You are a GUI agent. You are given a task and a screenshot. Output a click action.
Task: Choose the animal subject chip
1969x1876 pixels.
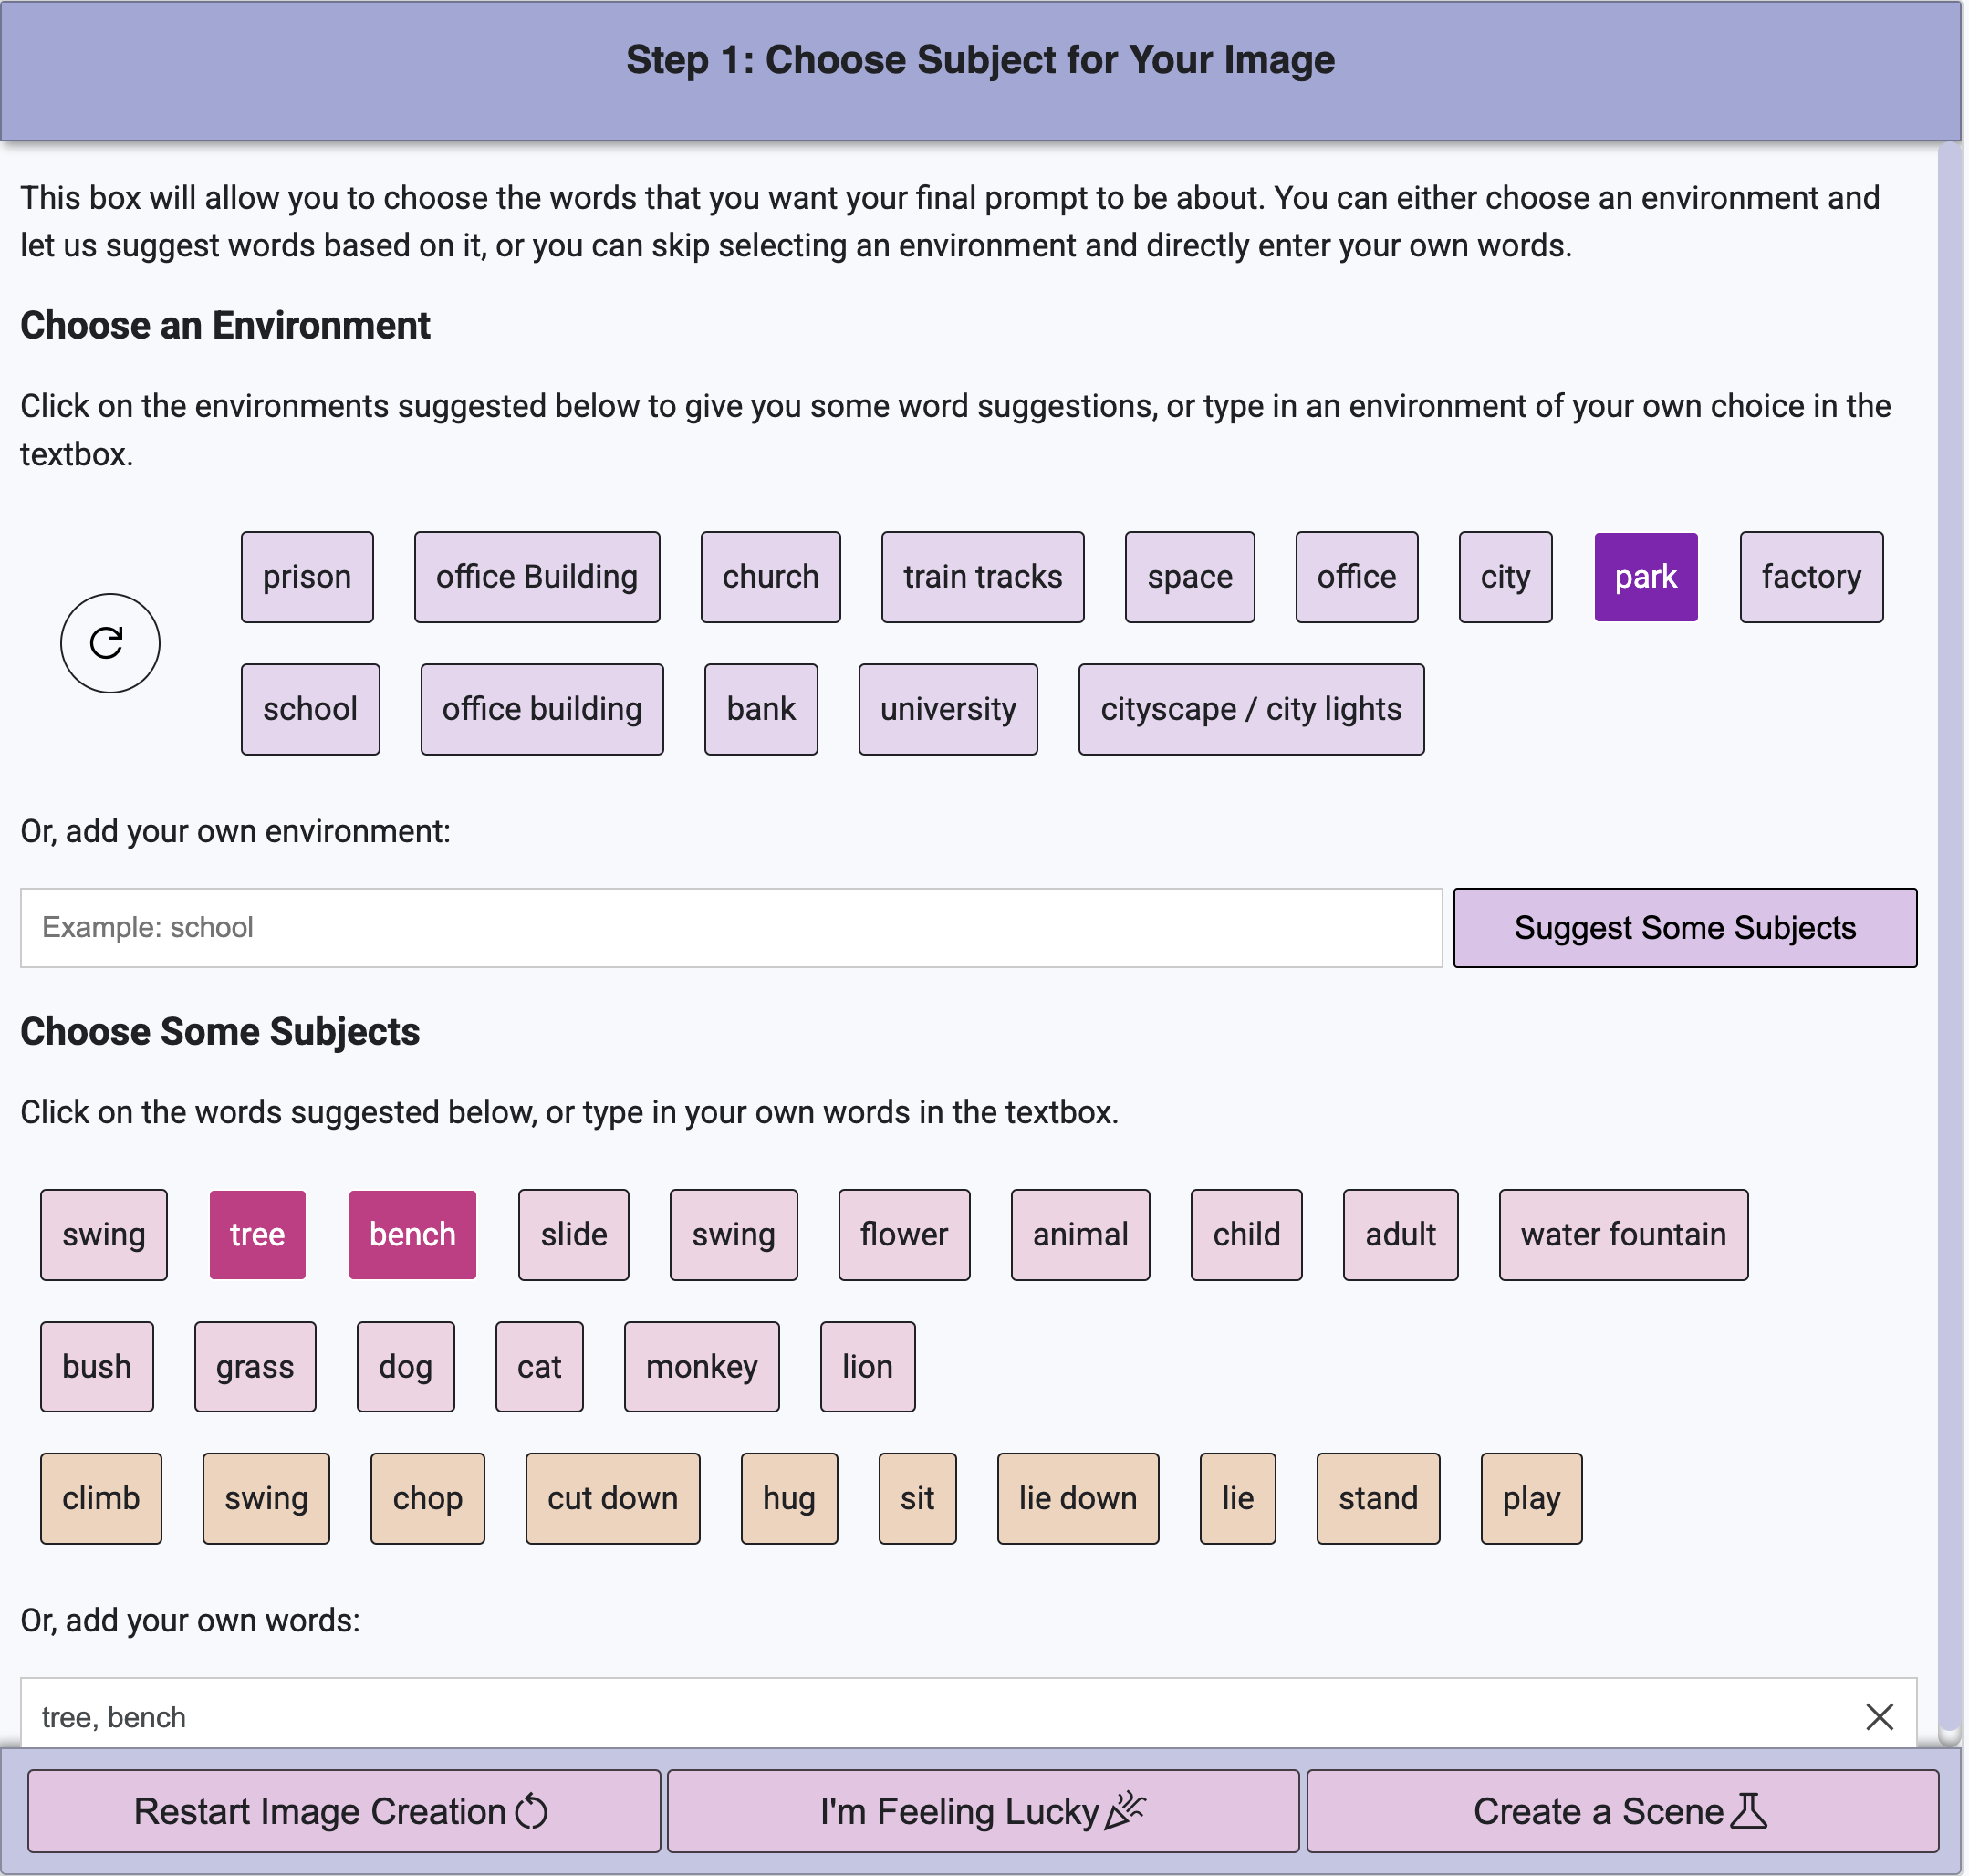point(1080,1234)
